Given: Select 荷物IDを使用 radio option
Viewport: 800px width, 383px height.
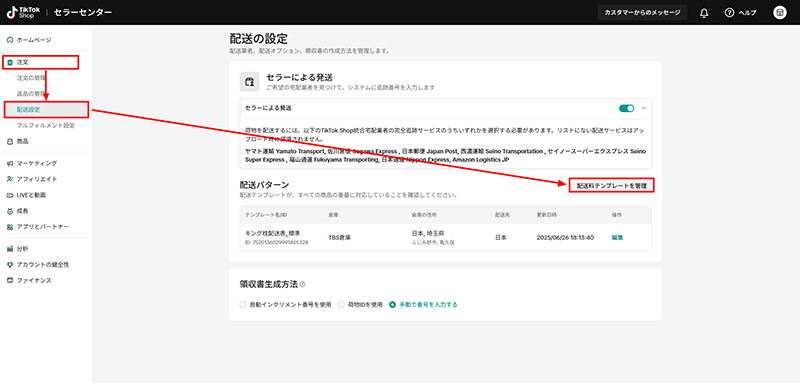Looking at the screenshot, I should [341, 305].
